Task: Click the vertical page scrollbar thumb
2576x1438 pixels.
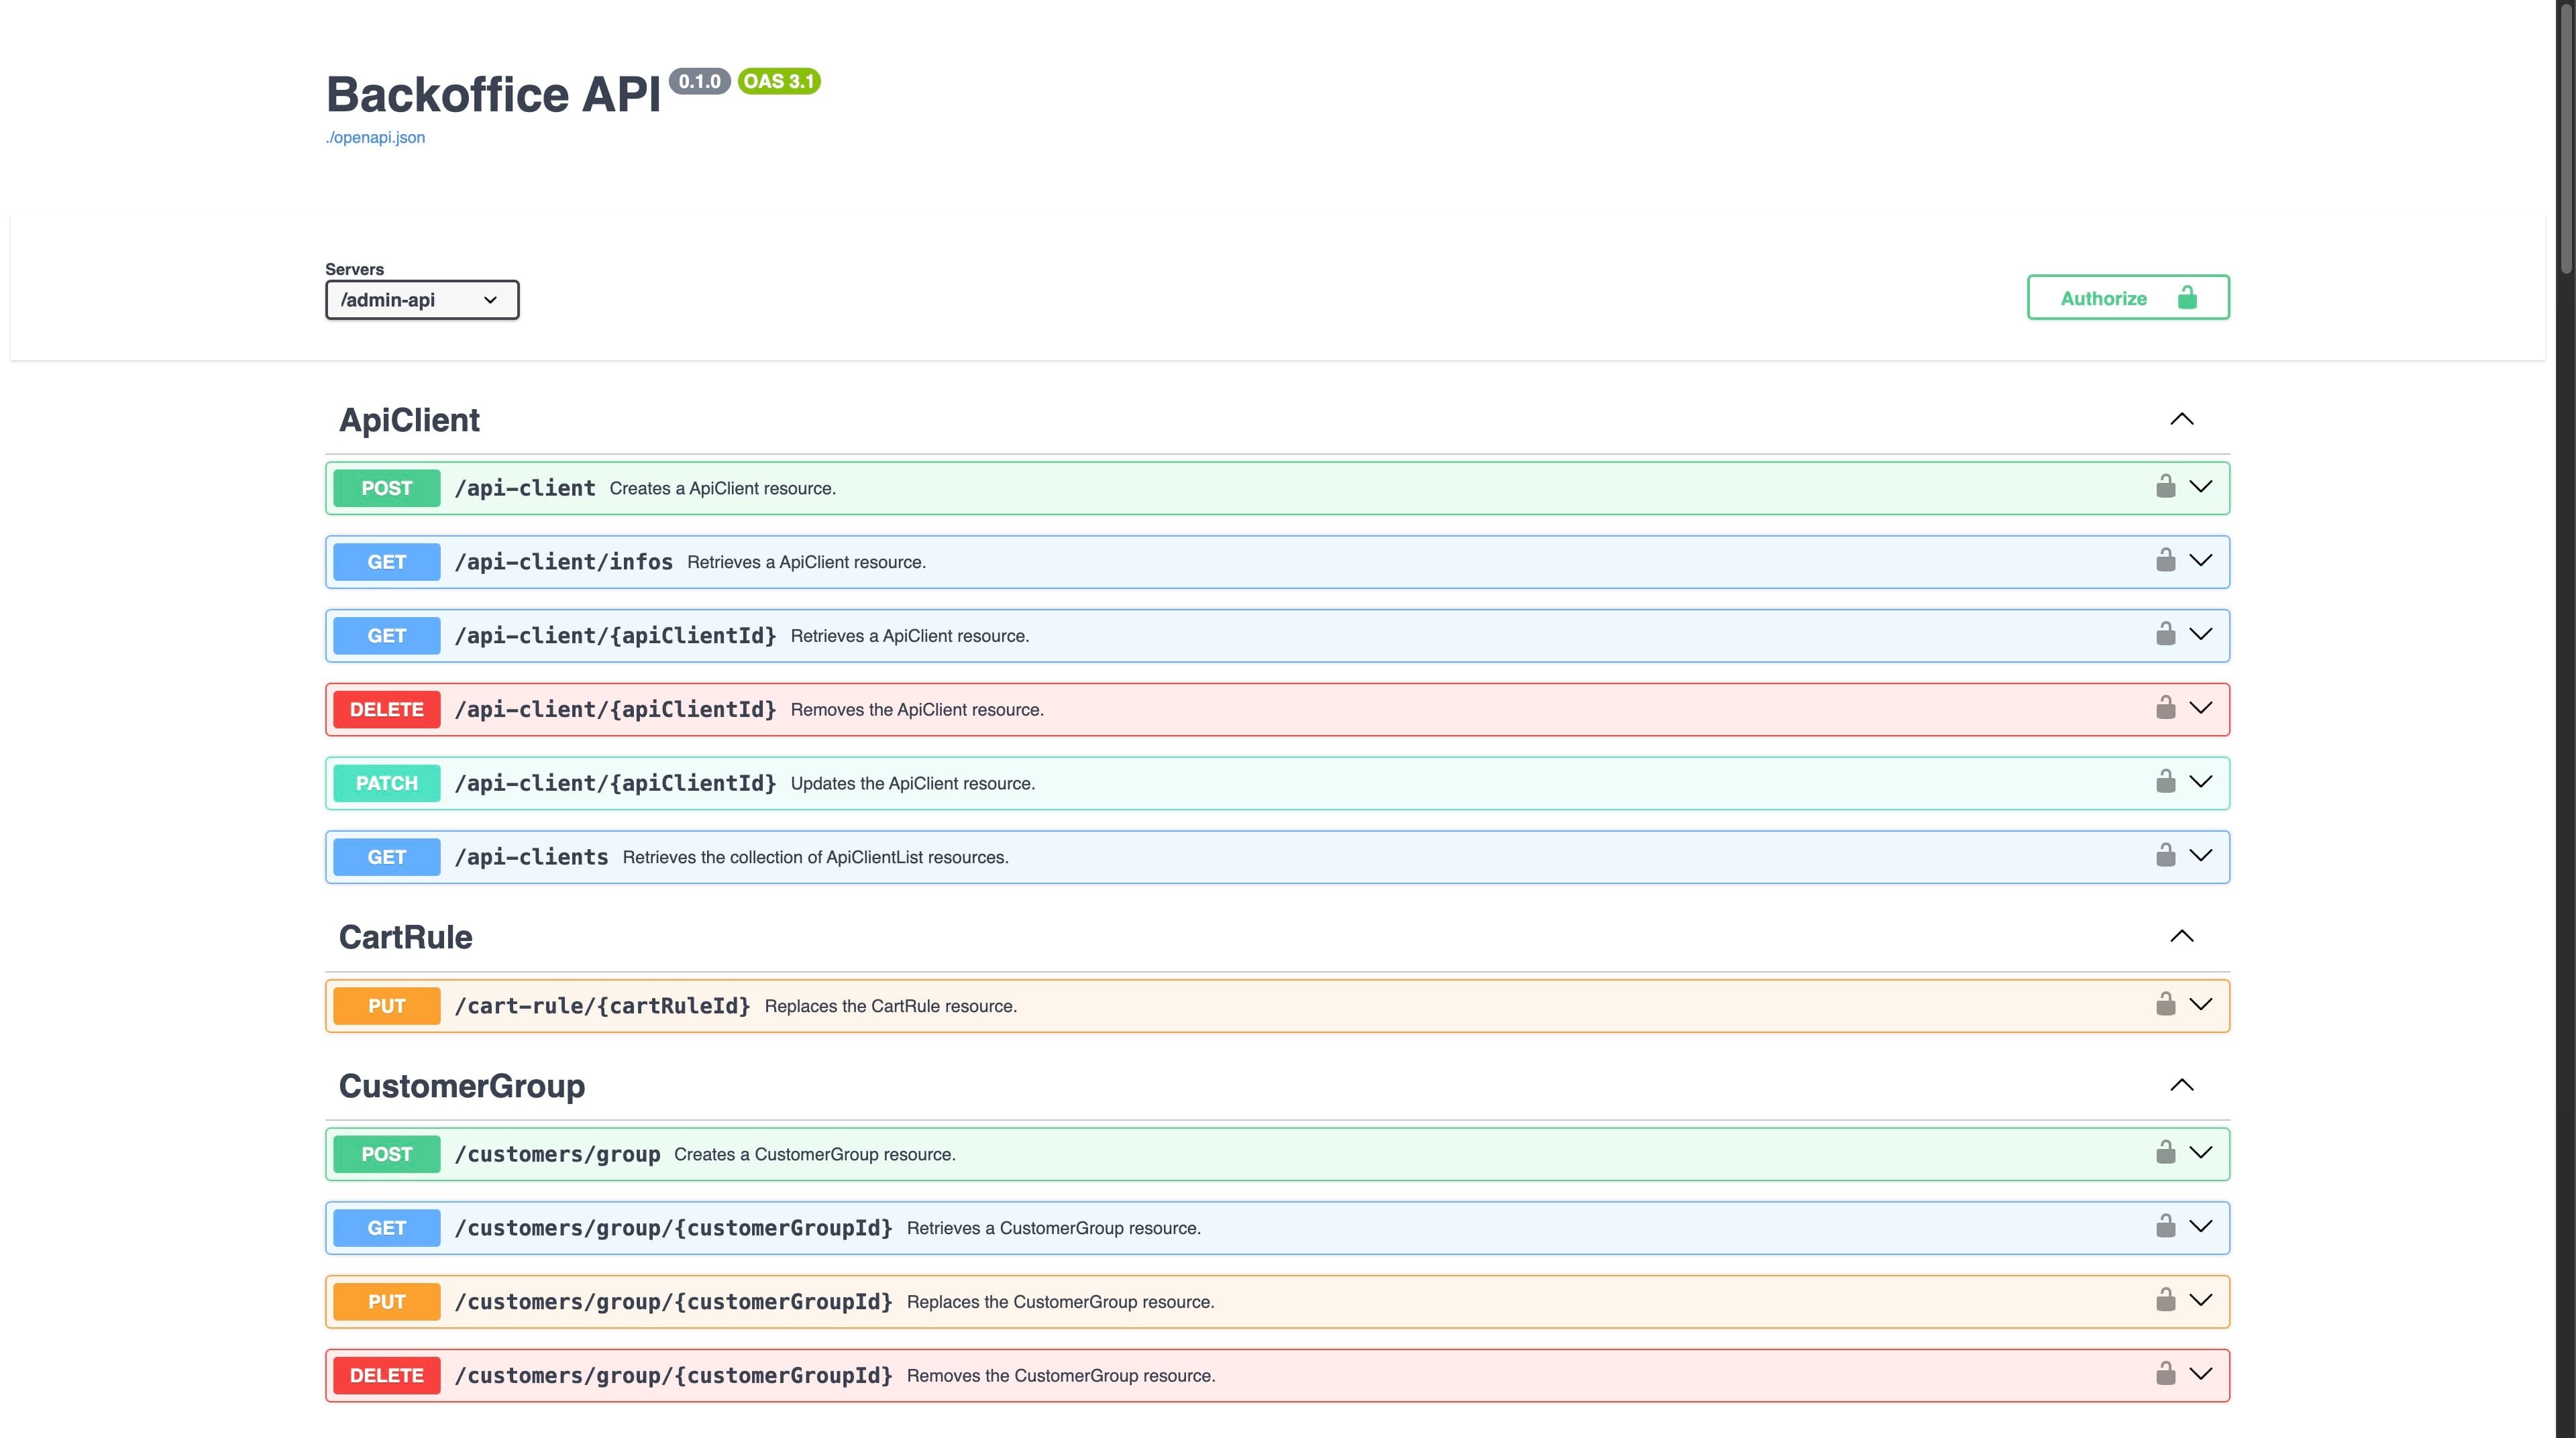Action: [2565, 140]
